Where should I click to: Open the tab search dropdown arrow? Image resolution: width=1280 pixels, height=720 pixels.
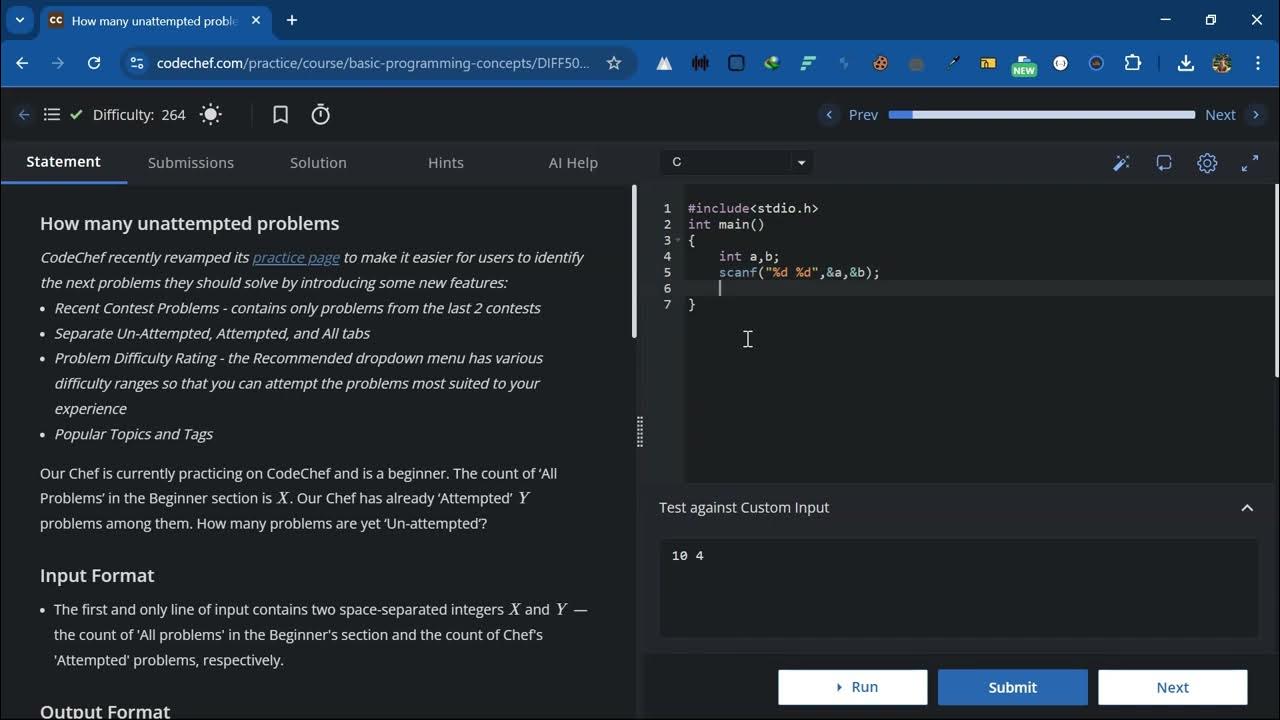coord(19,20)
